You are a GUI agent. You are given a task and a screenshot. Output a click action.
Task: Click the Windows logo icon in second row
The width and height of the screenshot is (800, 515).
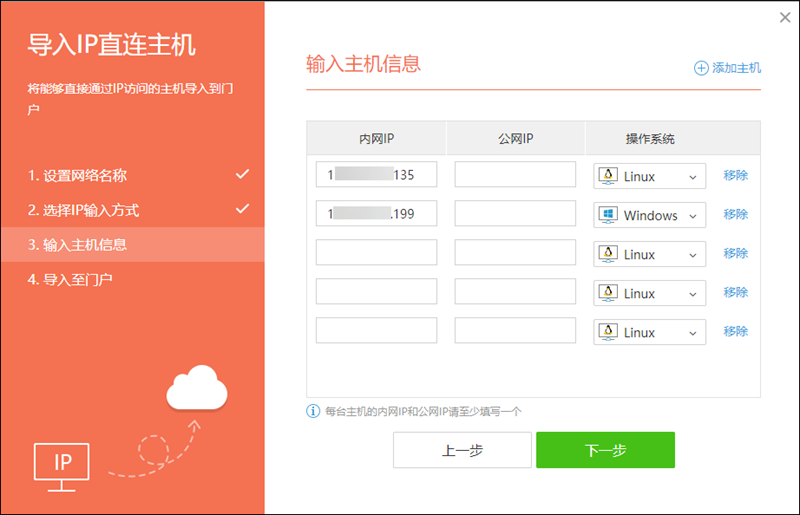pyautogui.click(x=607, y=215)
